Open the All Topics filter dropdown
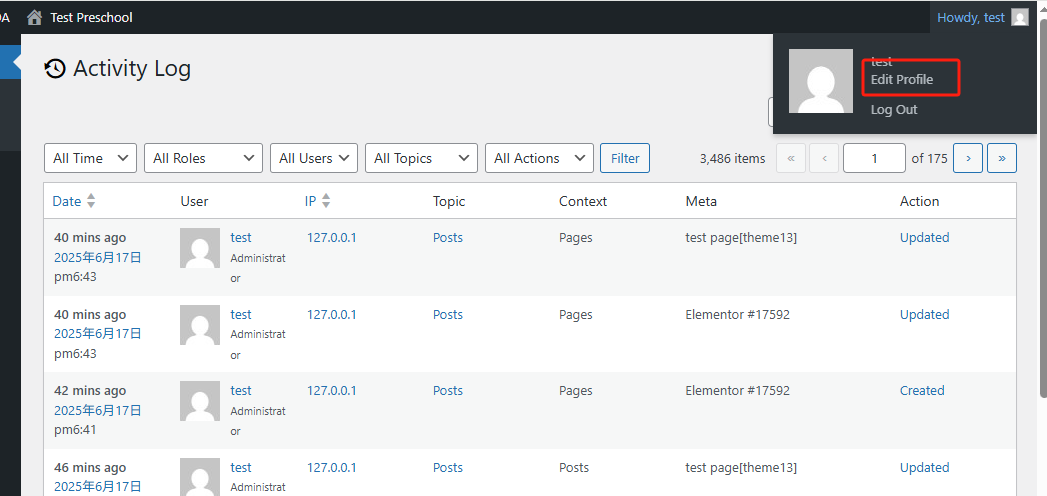Viewport: 1047px width, 496px height. pyautogui.click(x=421, y=158)
